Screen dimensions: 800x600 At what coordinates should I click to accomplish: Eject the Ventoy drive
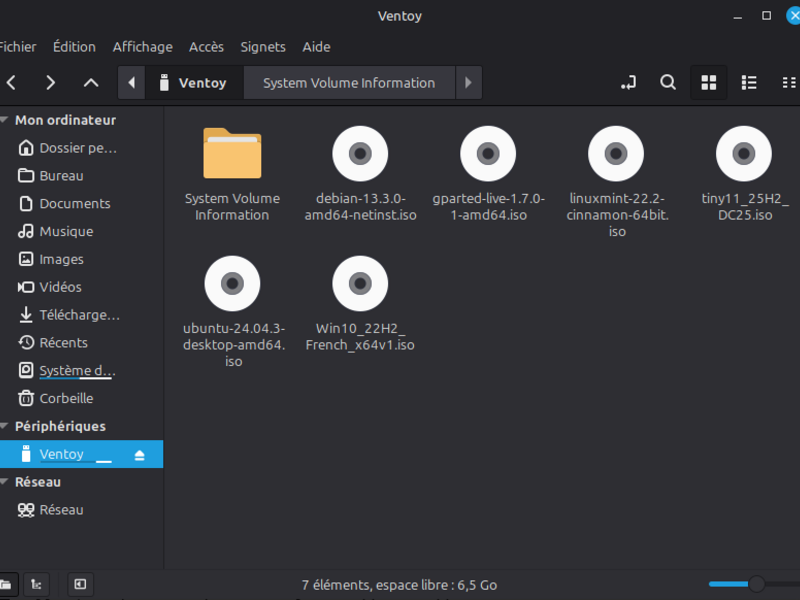click(x=139, y=455)
